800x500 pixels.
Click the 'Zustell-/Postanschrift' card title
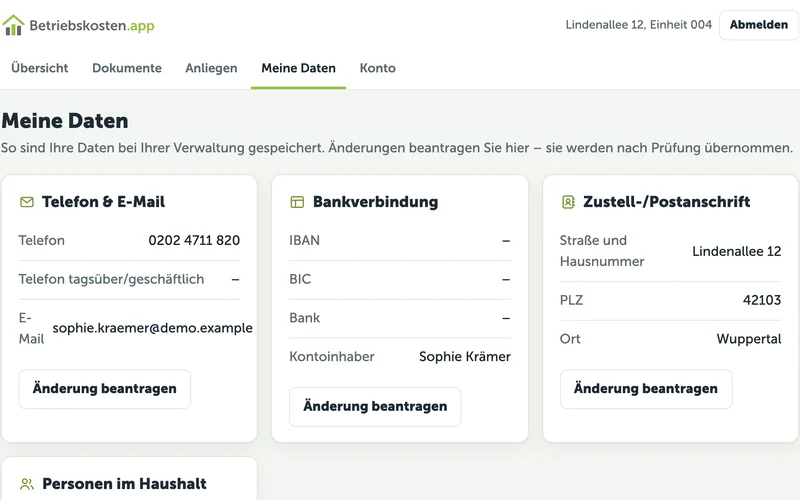(666, 202)
